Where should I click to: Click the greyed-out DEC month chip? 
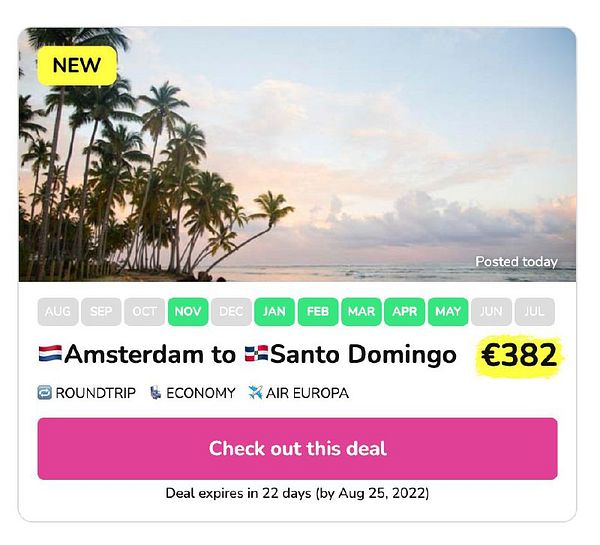[x=231, y=312]
